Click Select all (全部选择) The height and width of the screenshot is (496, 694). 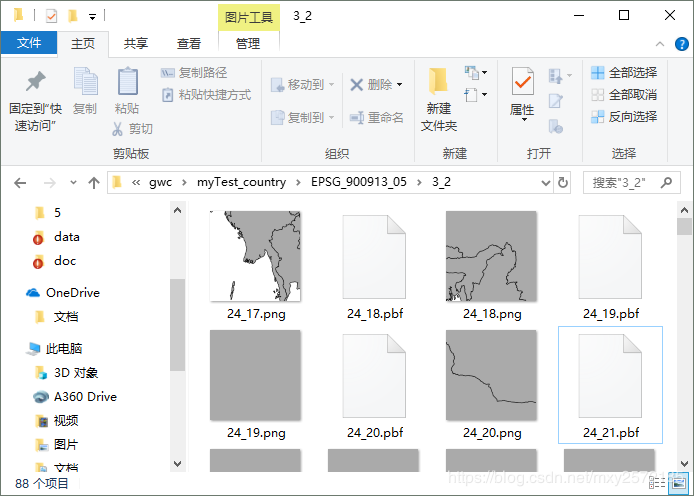tap(624, 73)
